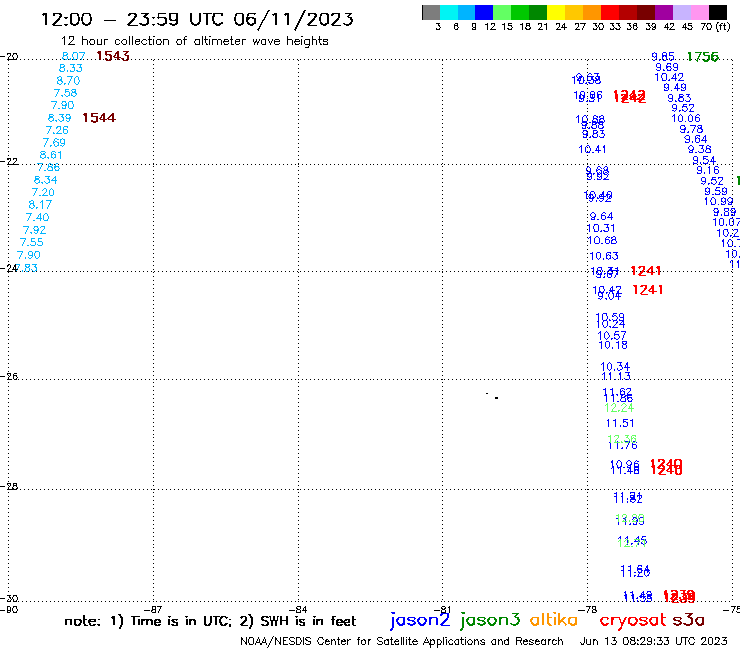Click the wave height value '9.38'
The width and height of the screenshot is (740, 650).
(x=699, y=150)
